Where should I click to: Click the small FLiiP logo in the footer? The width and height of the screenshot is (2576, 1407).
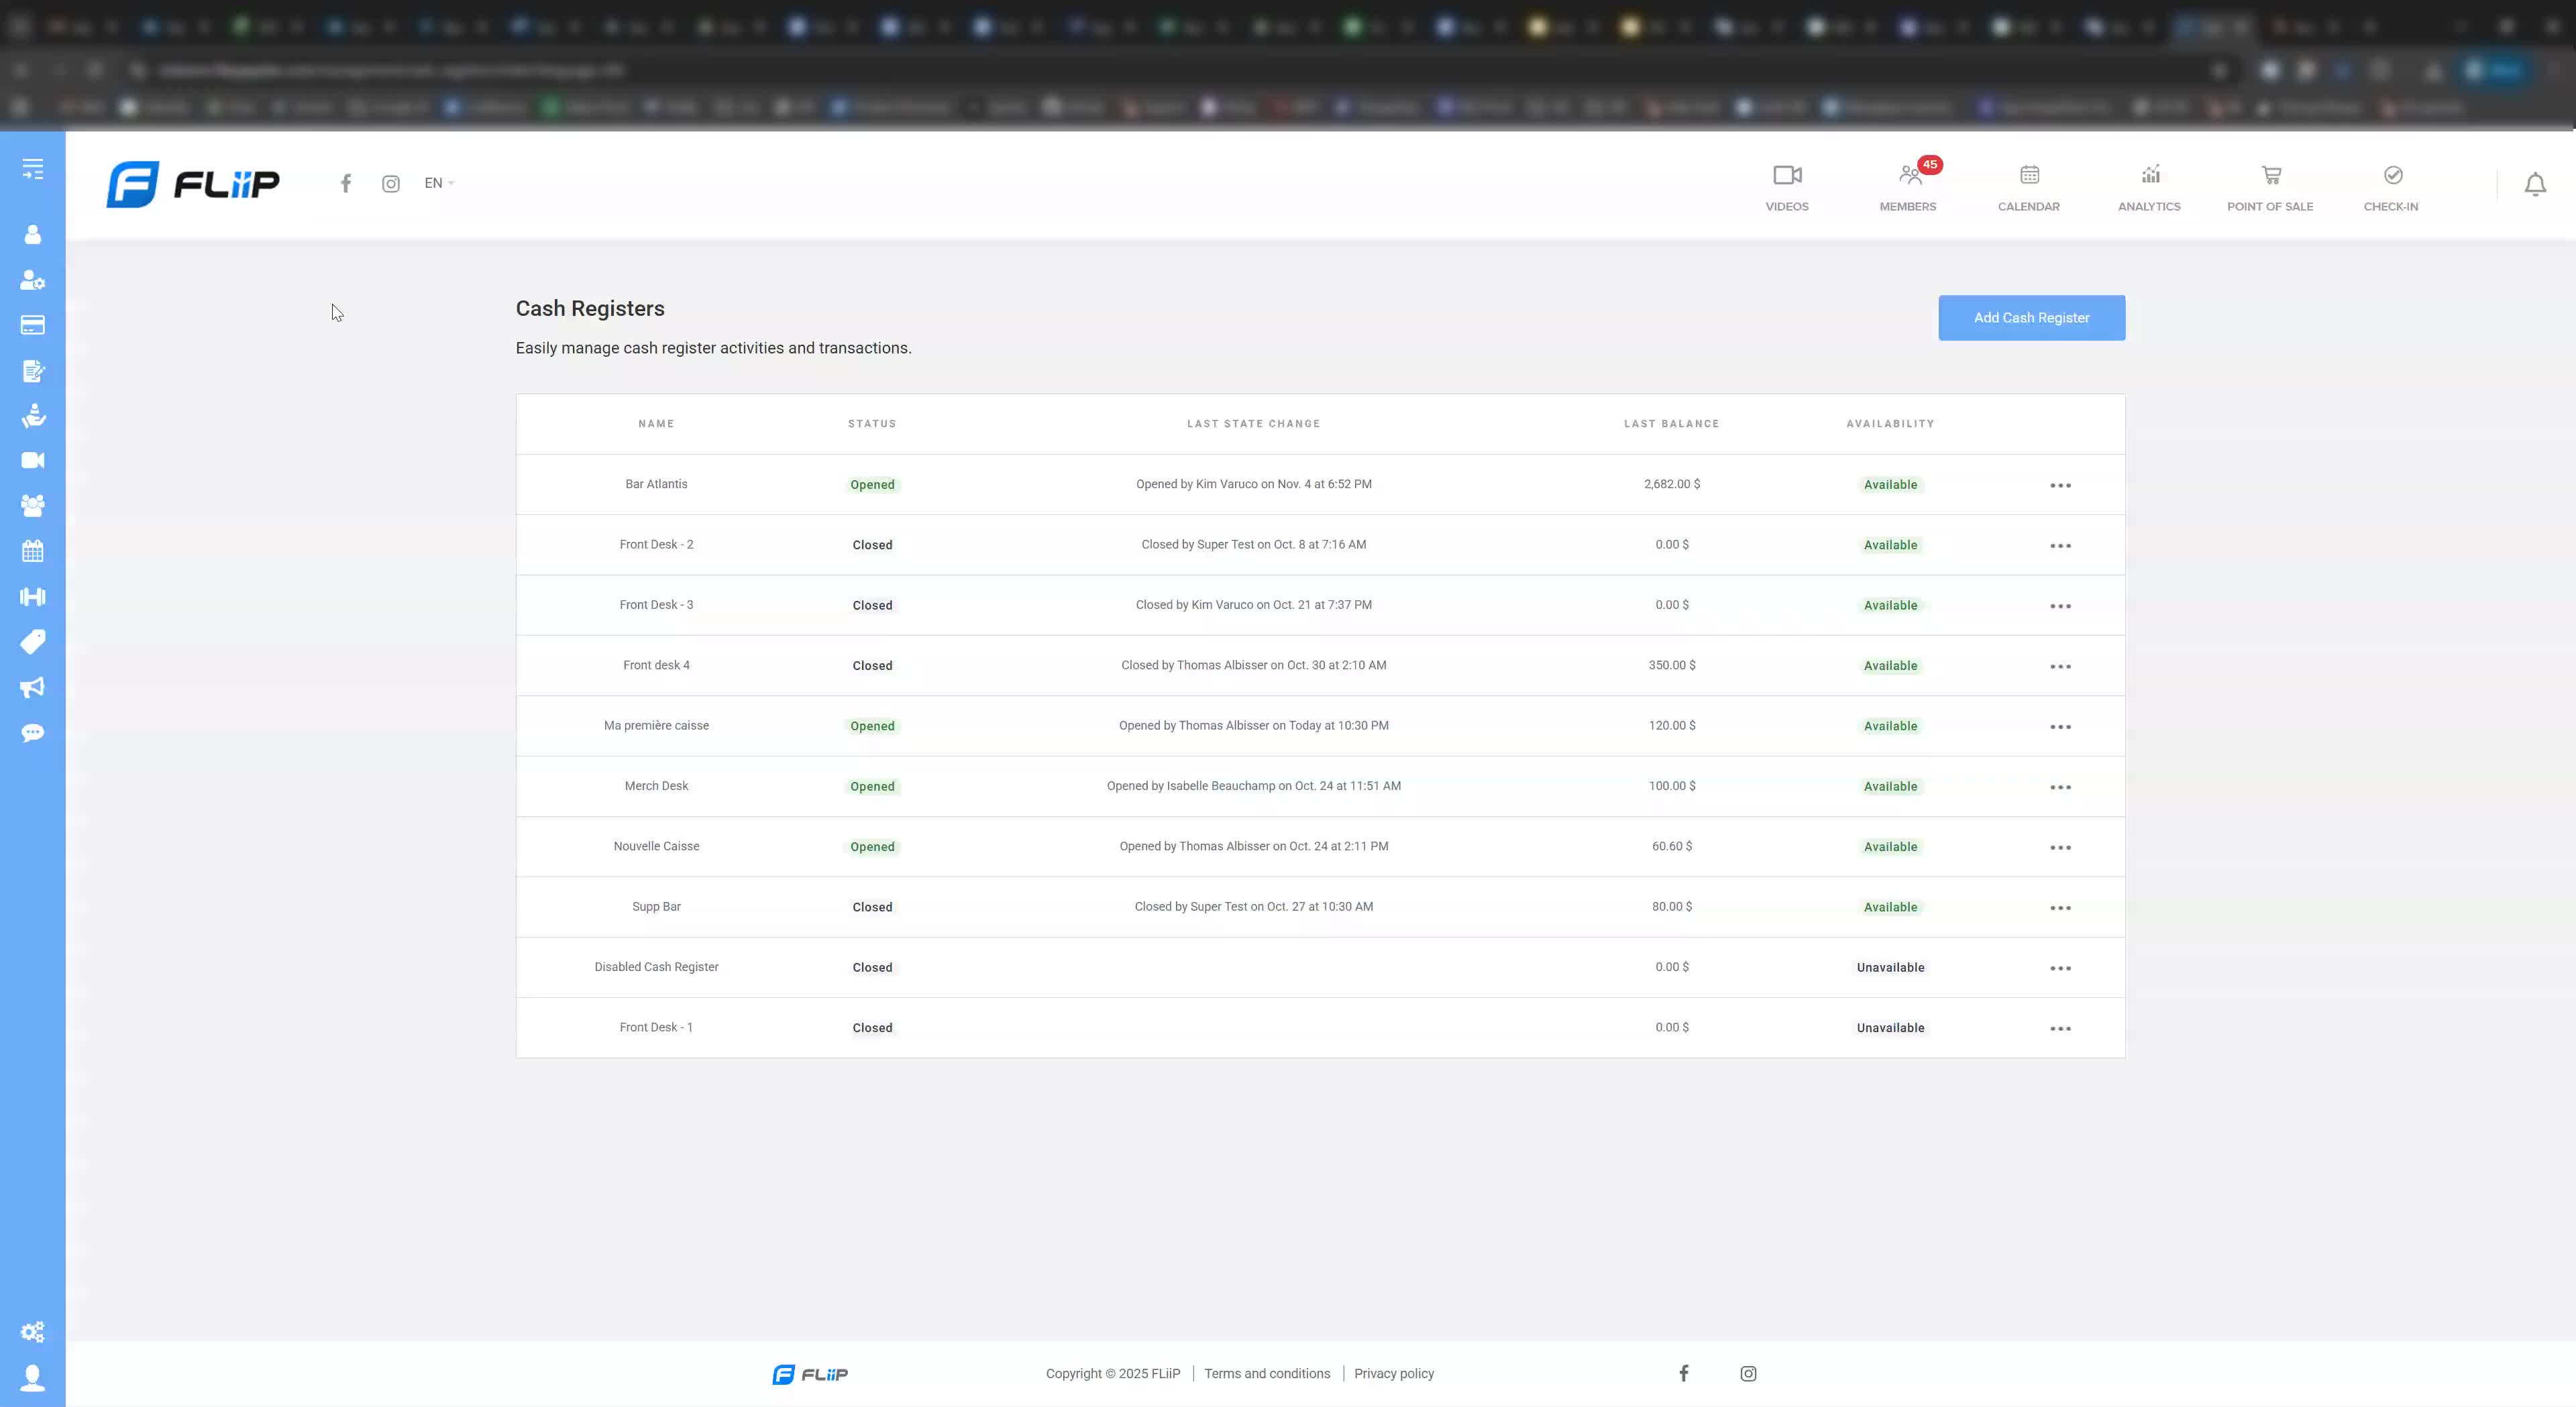pyautogui.click(x=810, y=1374)
